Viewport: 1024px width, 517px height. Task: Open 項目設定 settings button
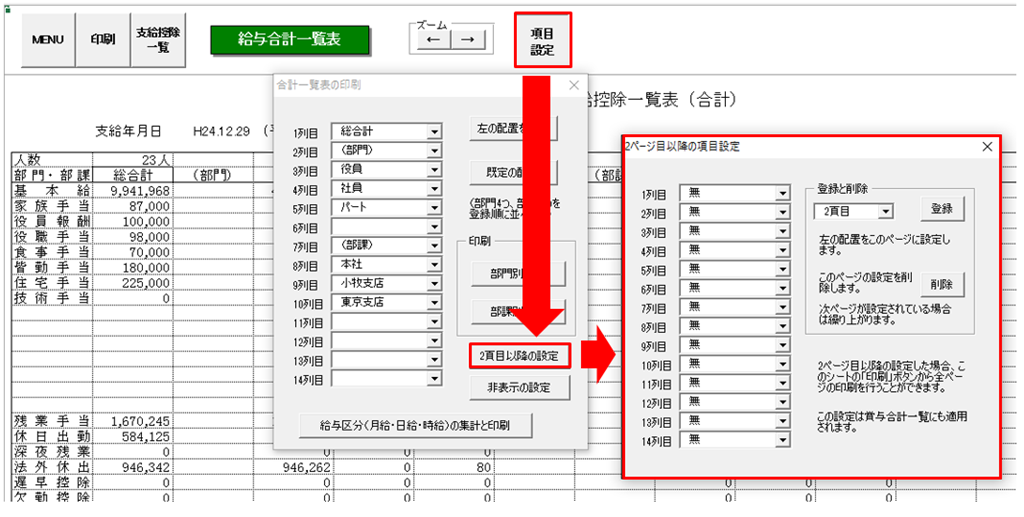click(x=542, y=41)
